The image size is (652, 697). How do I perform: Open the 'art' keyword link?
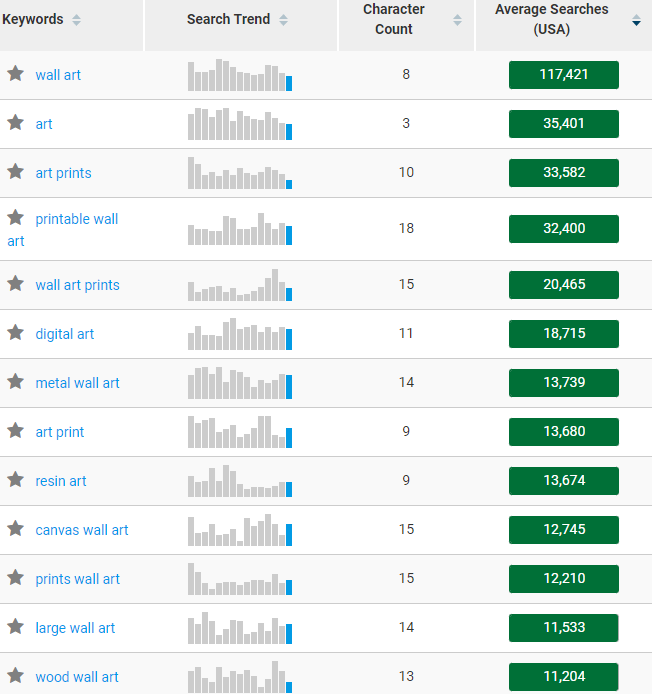point(44,124)
